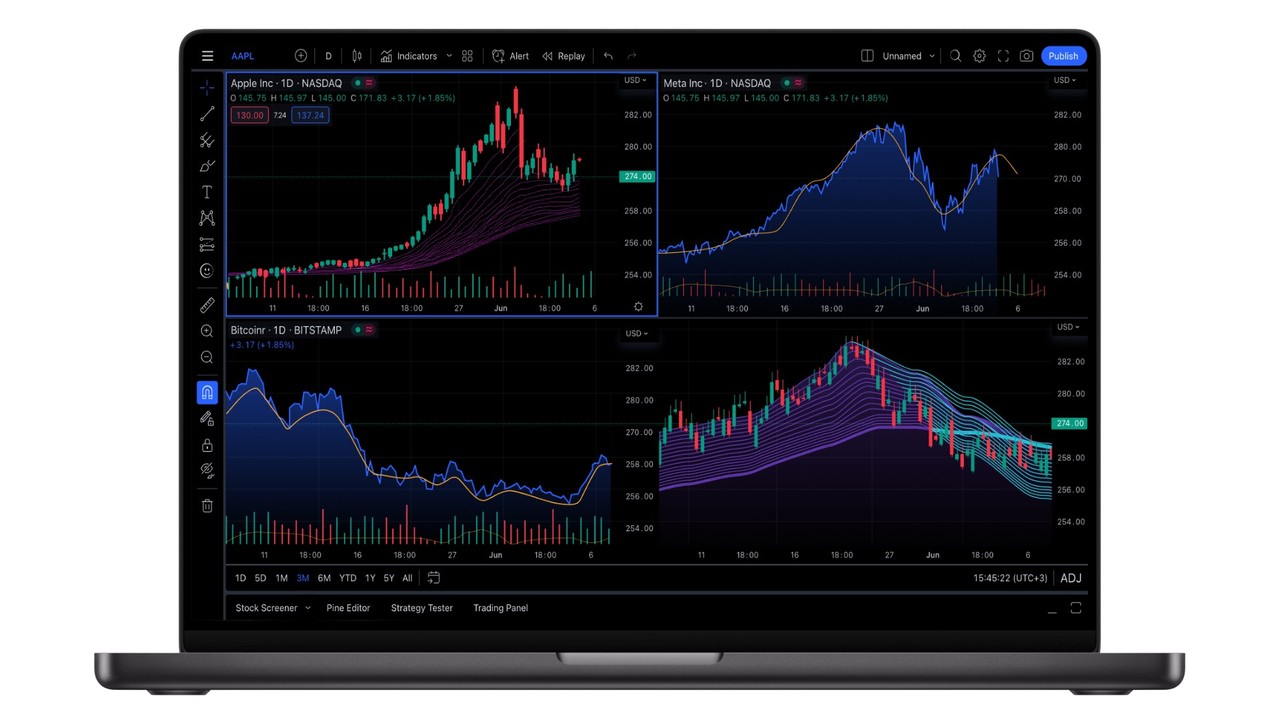Select the Text annotation tool
The width and height of the screenshot is (1280, 720).
coord(207,192)
